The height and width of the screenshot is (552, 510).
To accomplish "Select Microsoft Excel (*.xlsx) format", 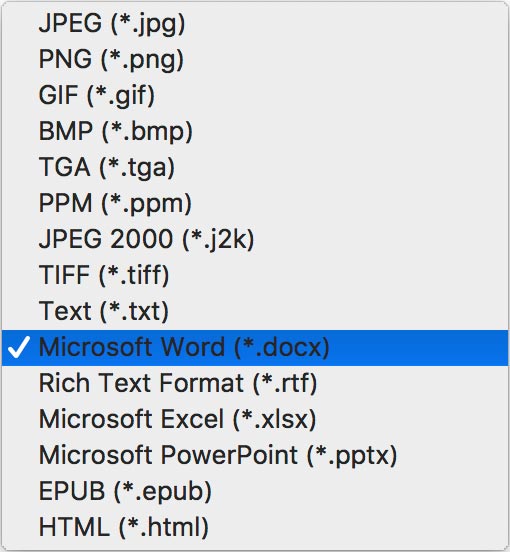I will (x=255, y=420).
